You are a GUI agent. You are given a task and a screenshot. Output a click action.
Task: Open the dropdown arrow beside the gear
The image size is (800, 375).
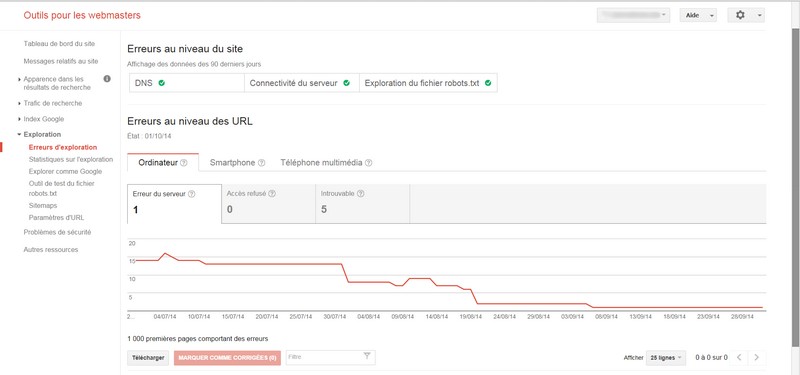(x=760, y=15)
